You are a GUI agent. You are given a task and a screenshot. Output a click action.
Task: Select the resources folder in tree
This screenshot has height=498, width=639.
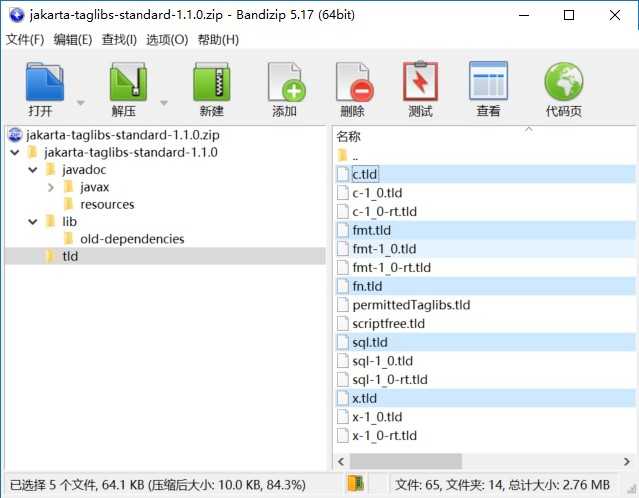[107, 205]
